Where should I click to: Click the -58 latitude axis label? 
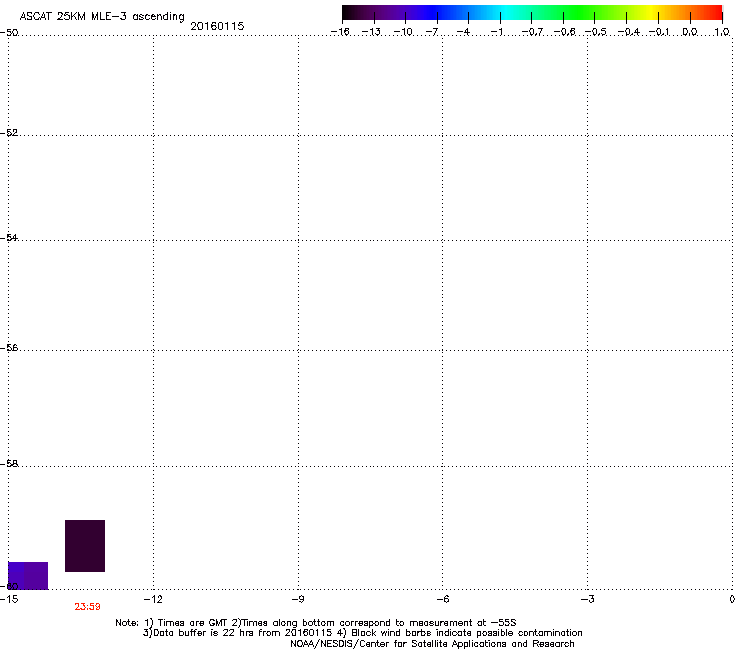(9, 464)
